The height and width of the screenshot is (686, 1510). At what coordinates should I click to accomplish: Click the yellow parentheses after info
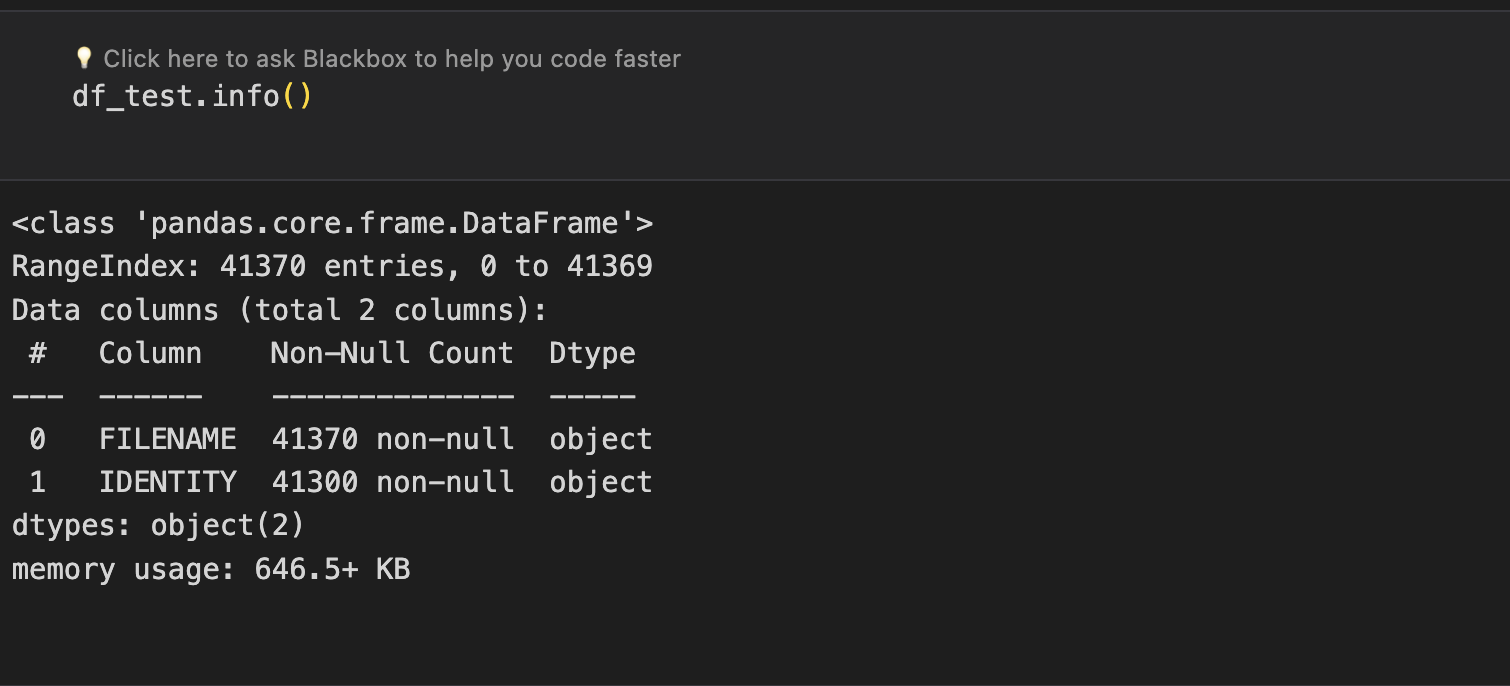point(297,98)
